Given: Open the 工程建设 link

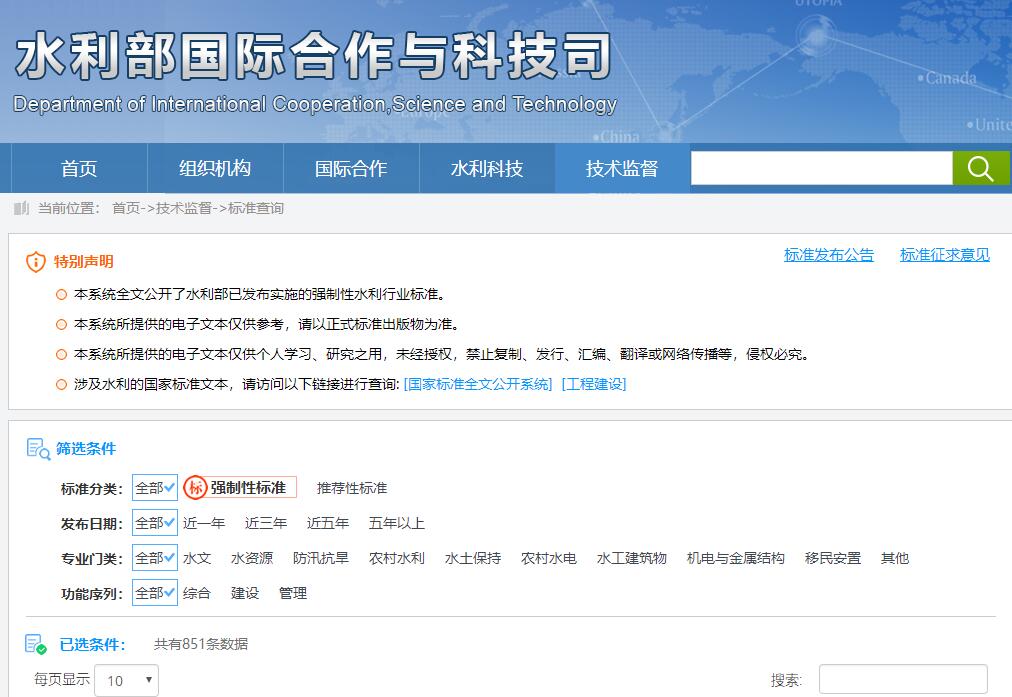Looking at the screenshot, I should tap(594, 384).
